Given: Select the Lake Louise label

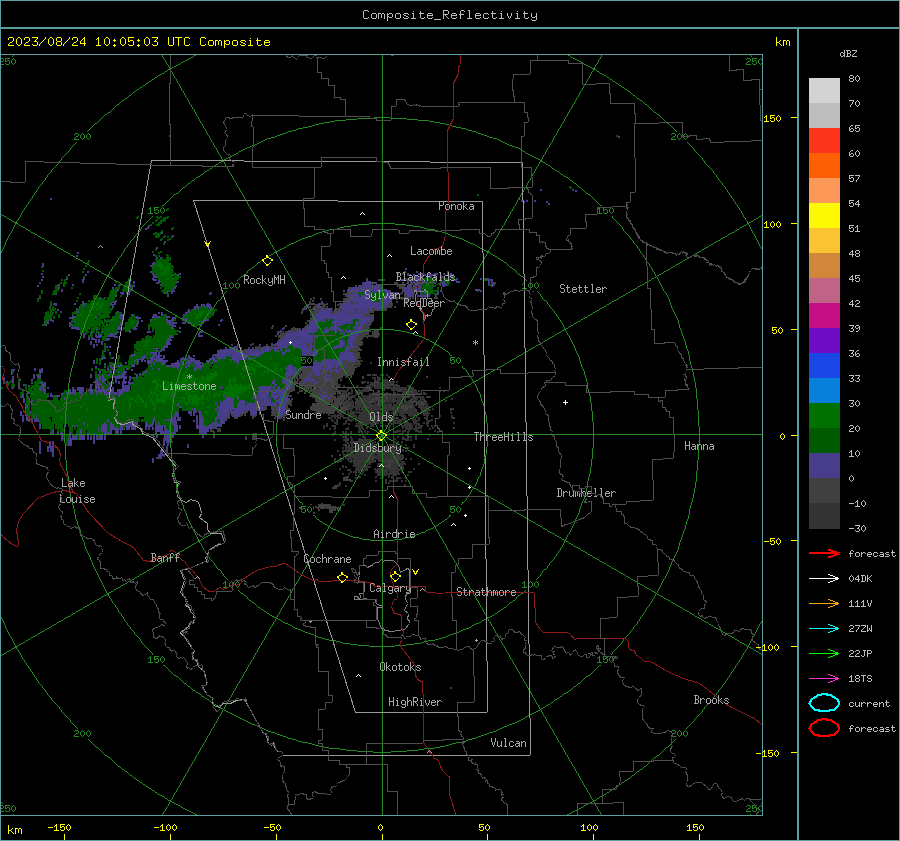Looking at the screenshot, I should (x=77, y=491).
